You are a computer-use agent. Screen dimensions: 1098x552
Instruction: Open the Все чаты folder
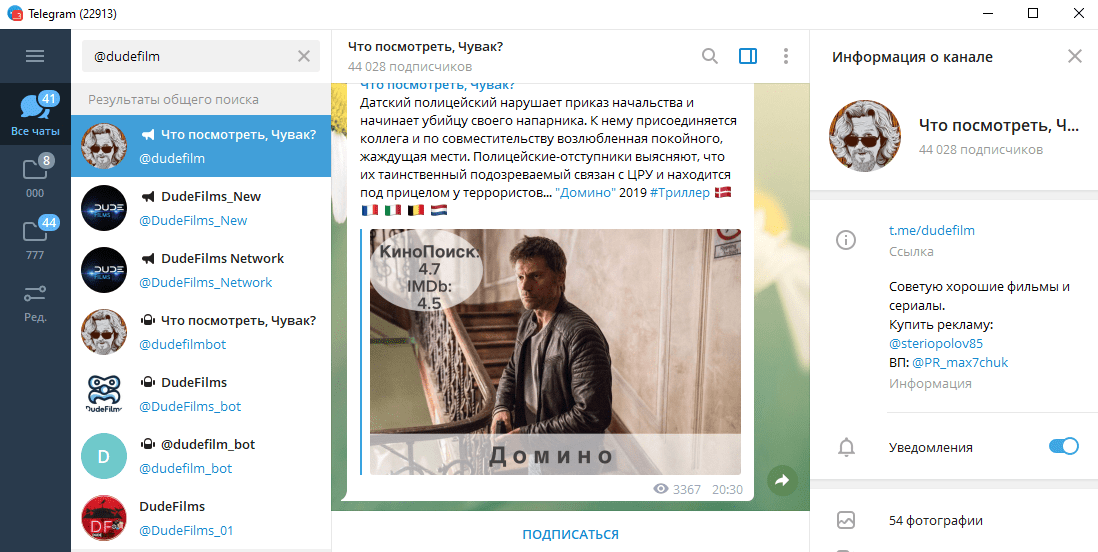tap(35, 114)
